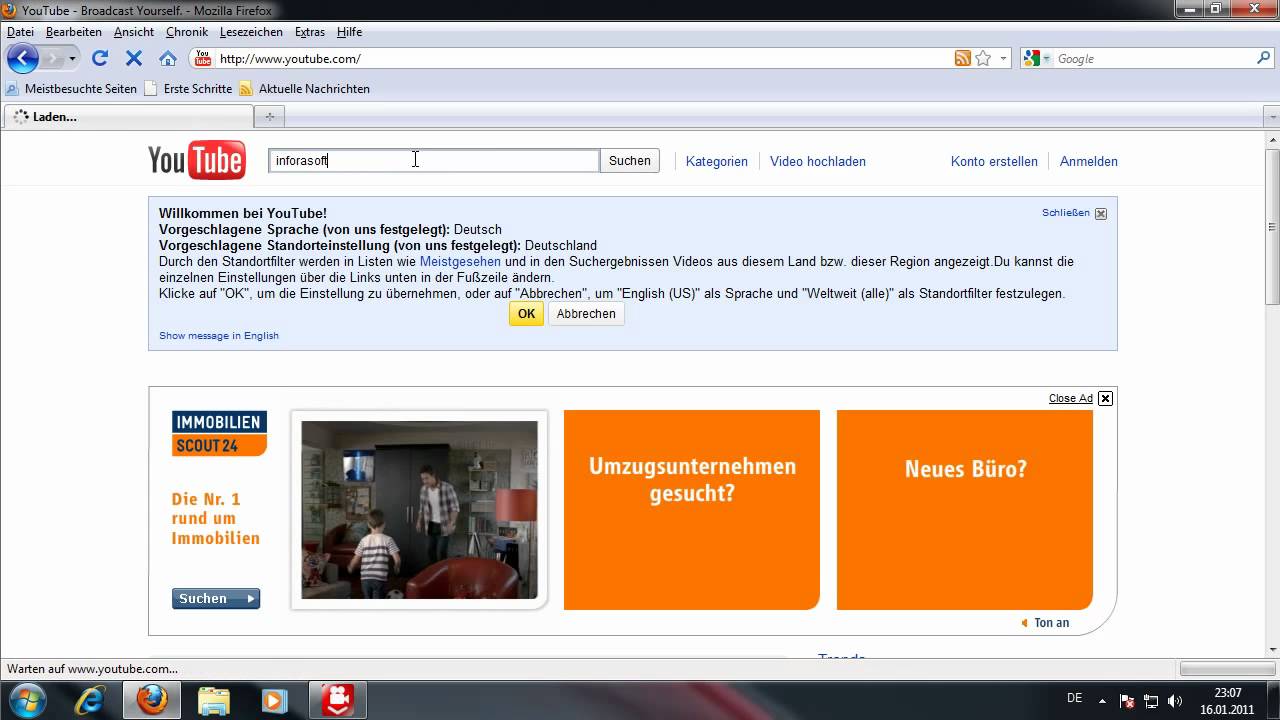Open the Ansicht menu
Screen dimensions: 1280x720
point(134,32)
